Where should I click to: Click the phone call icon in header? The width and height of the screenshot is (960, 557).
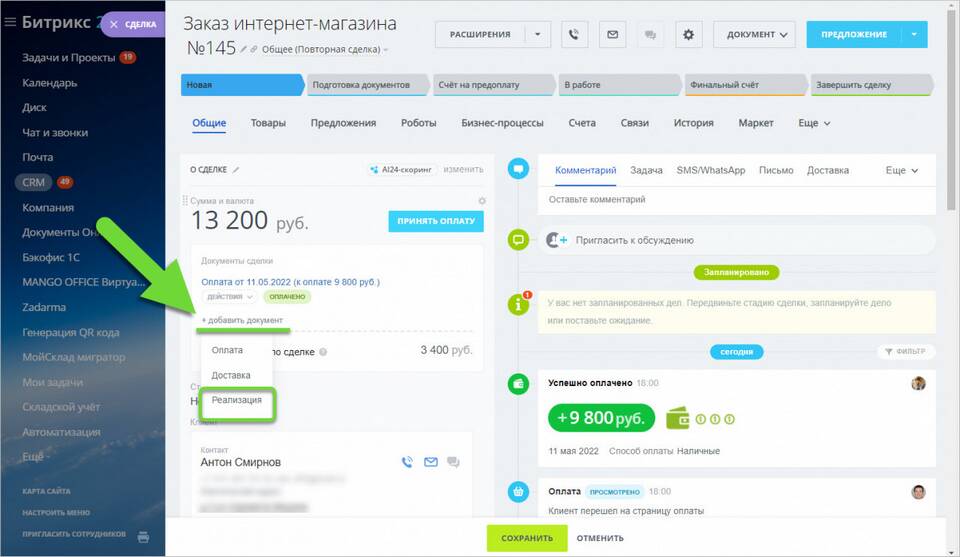coord(575,35)
